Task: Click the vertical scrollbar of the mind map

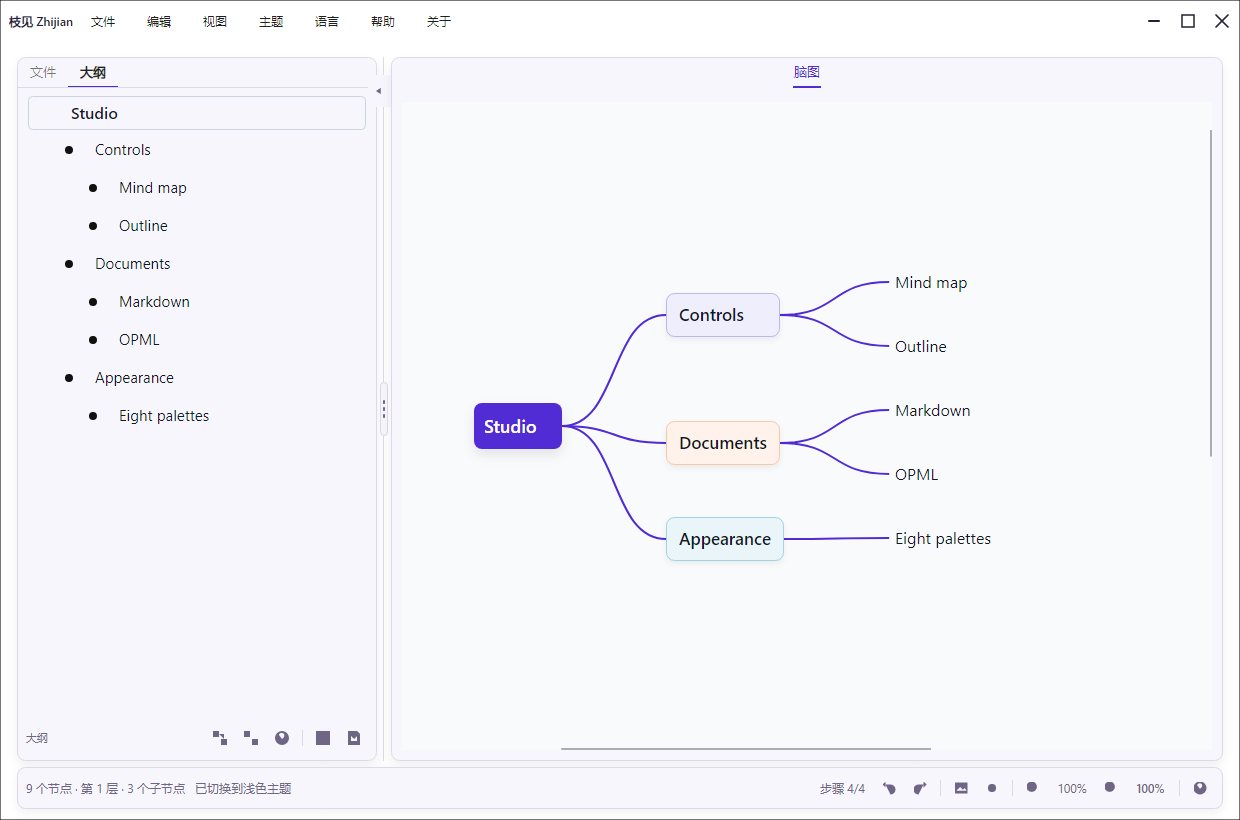Action: [1211, 293]
